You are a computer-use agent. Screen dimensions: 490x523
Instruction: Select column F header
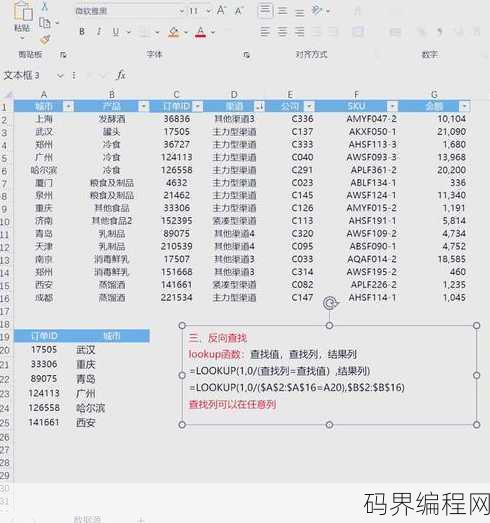coord(356,95)
